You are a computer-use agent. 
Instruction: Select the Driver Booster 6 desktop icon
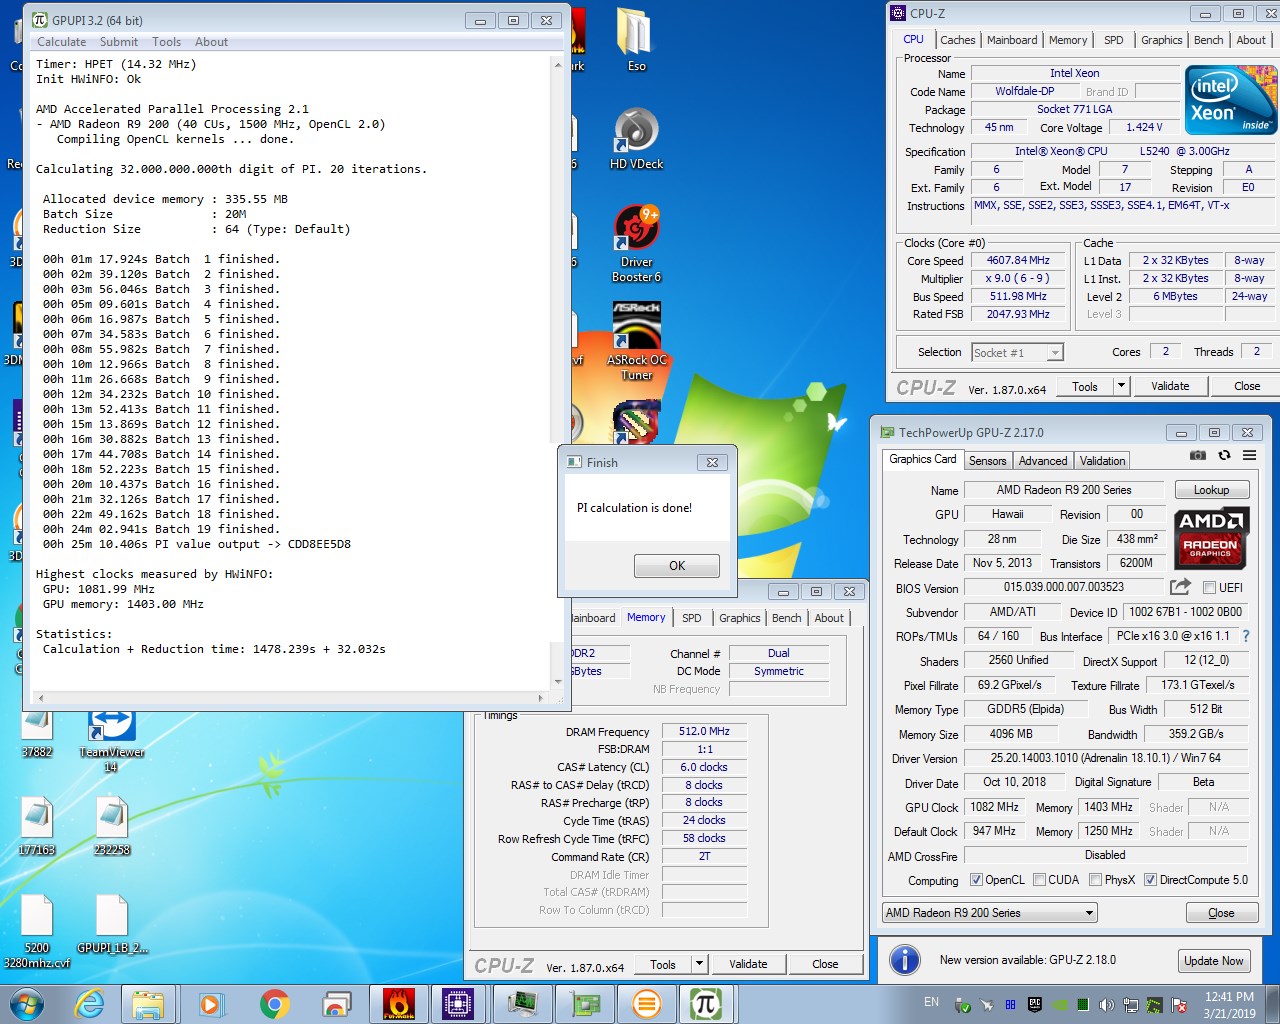(636, 244)
